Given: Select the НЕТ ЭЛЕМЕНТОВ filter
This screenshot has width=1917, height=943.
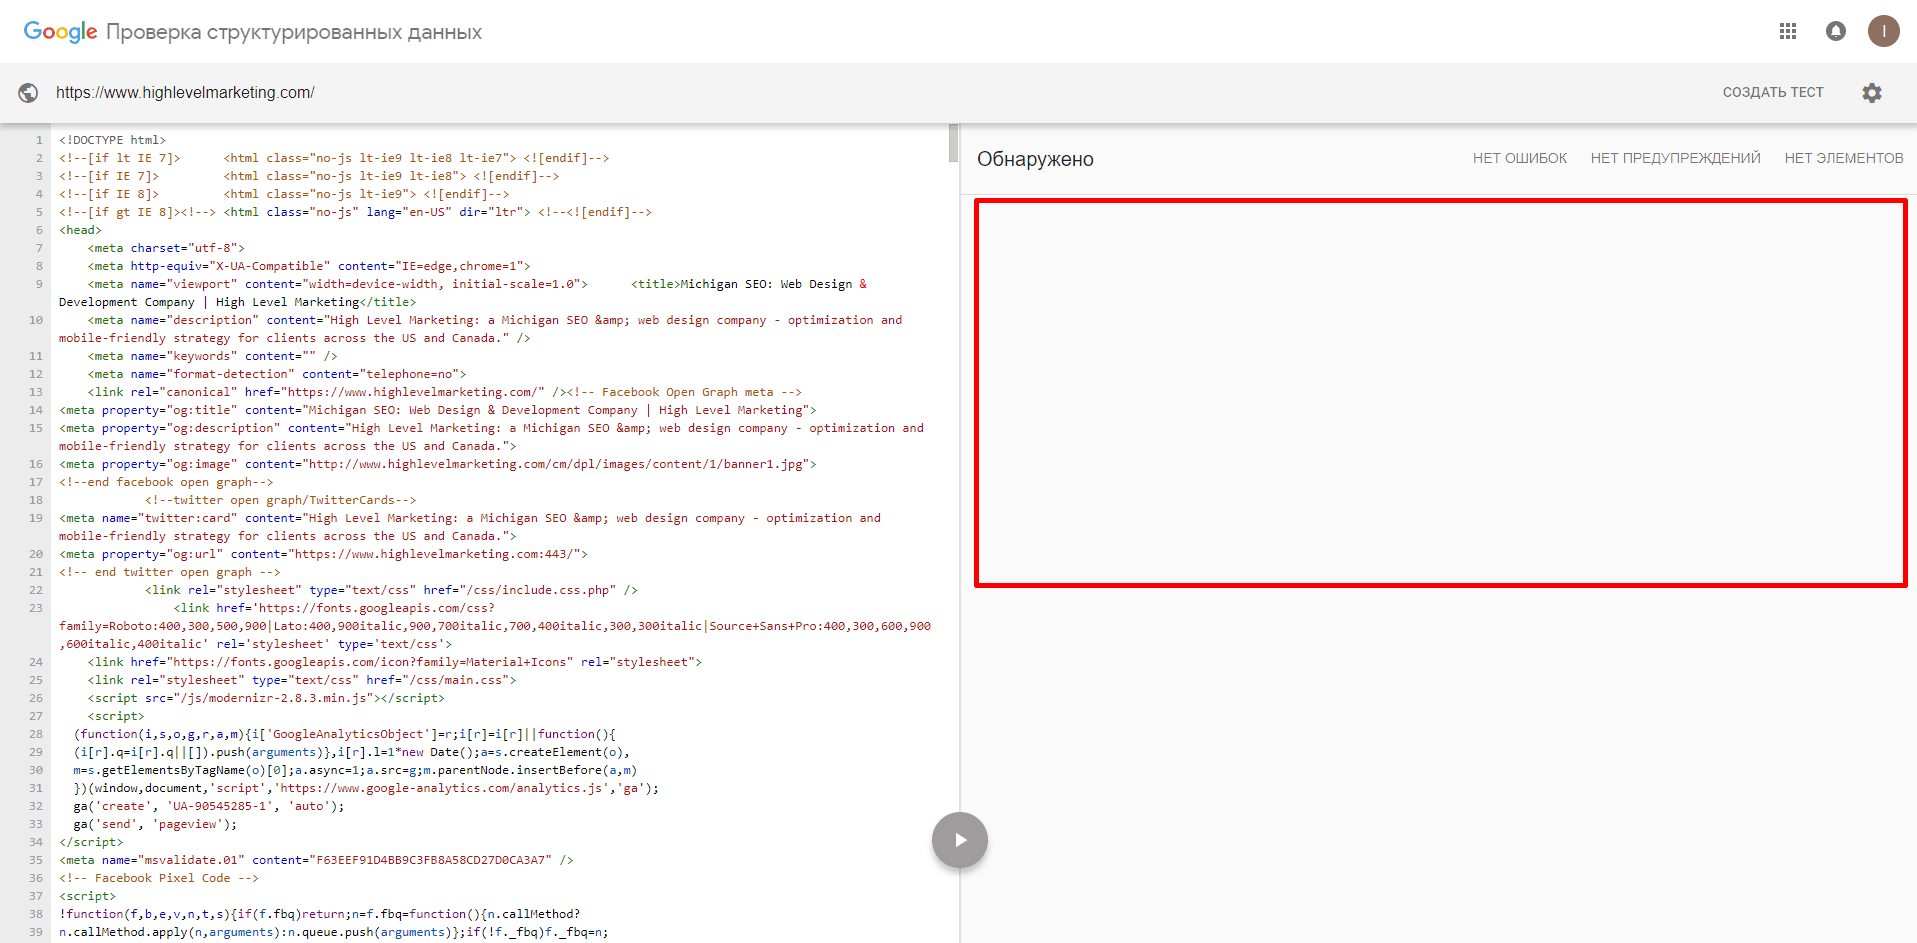Looking at the screenshot, I should coord(1843,159).
